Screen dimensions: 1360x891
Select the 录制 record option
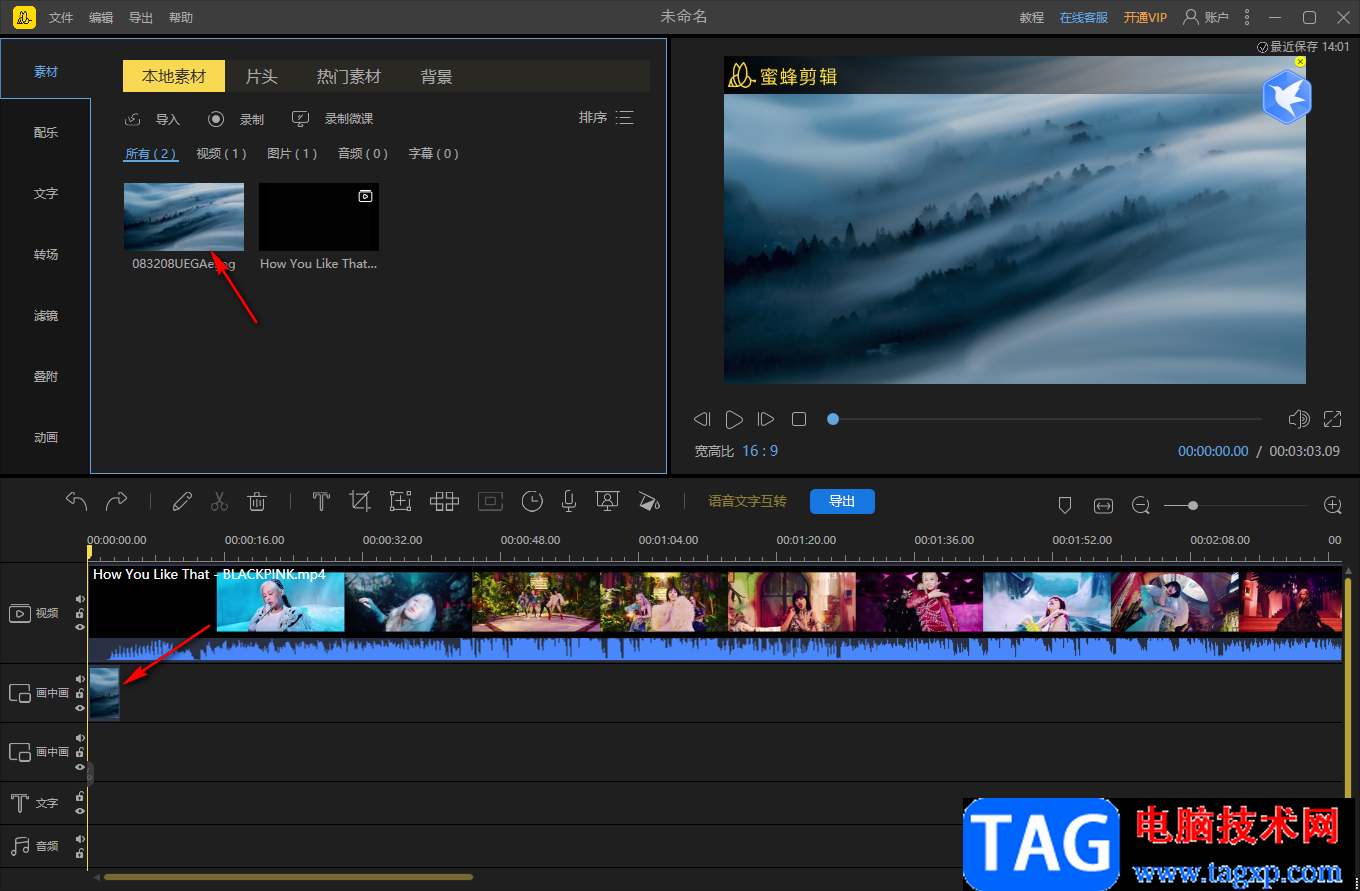click(x=236, y=119)
